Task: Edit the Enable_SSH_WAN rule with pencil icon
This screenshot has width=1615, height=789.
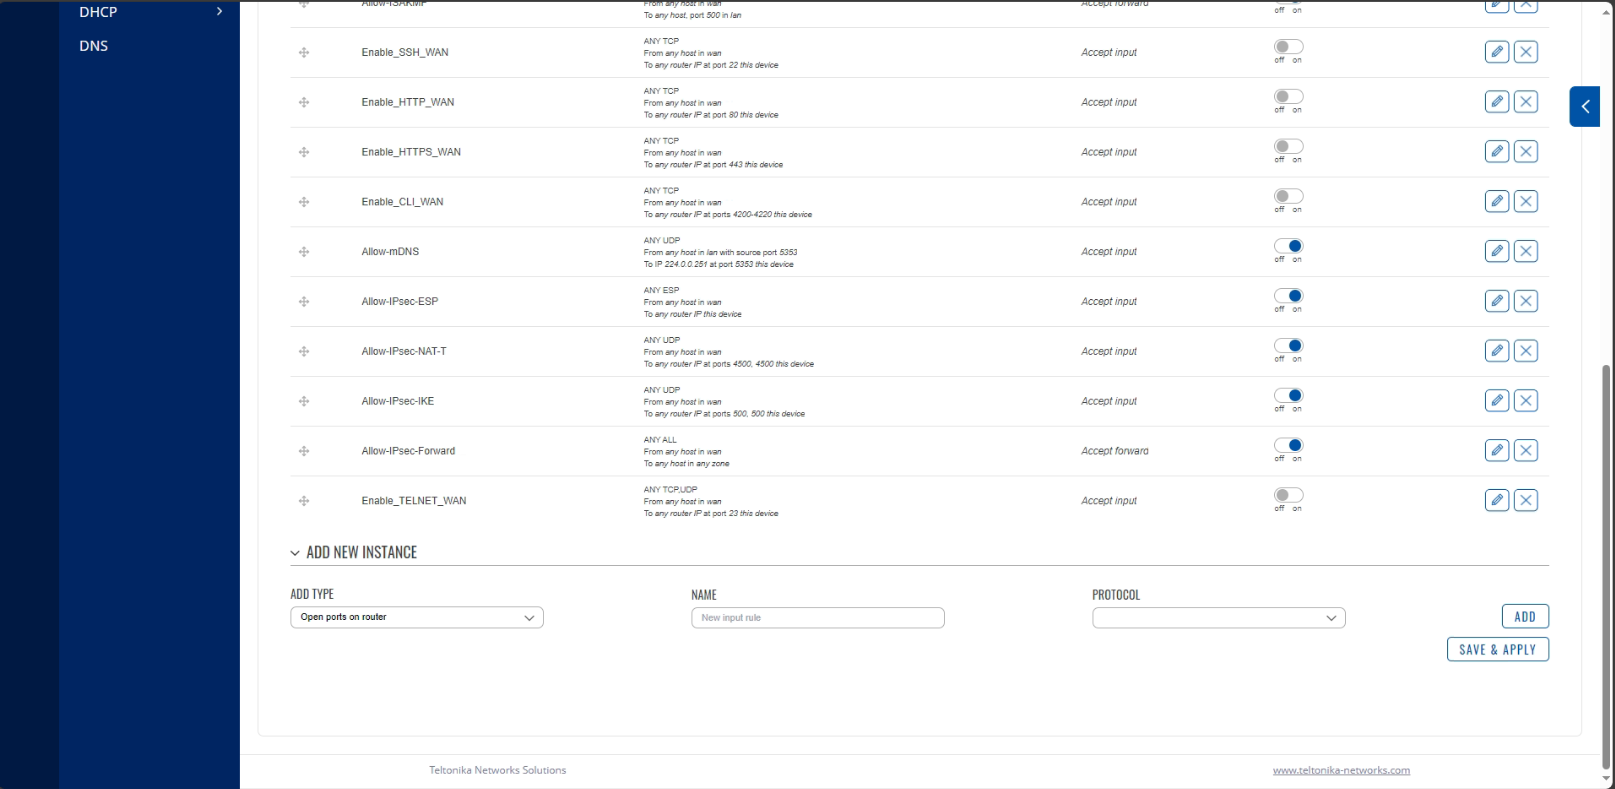Action: point(1497,52)
